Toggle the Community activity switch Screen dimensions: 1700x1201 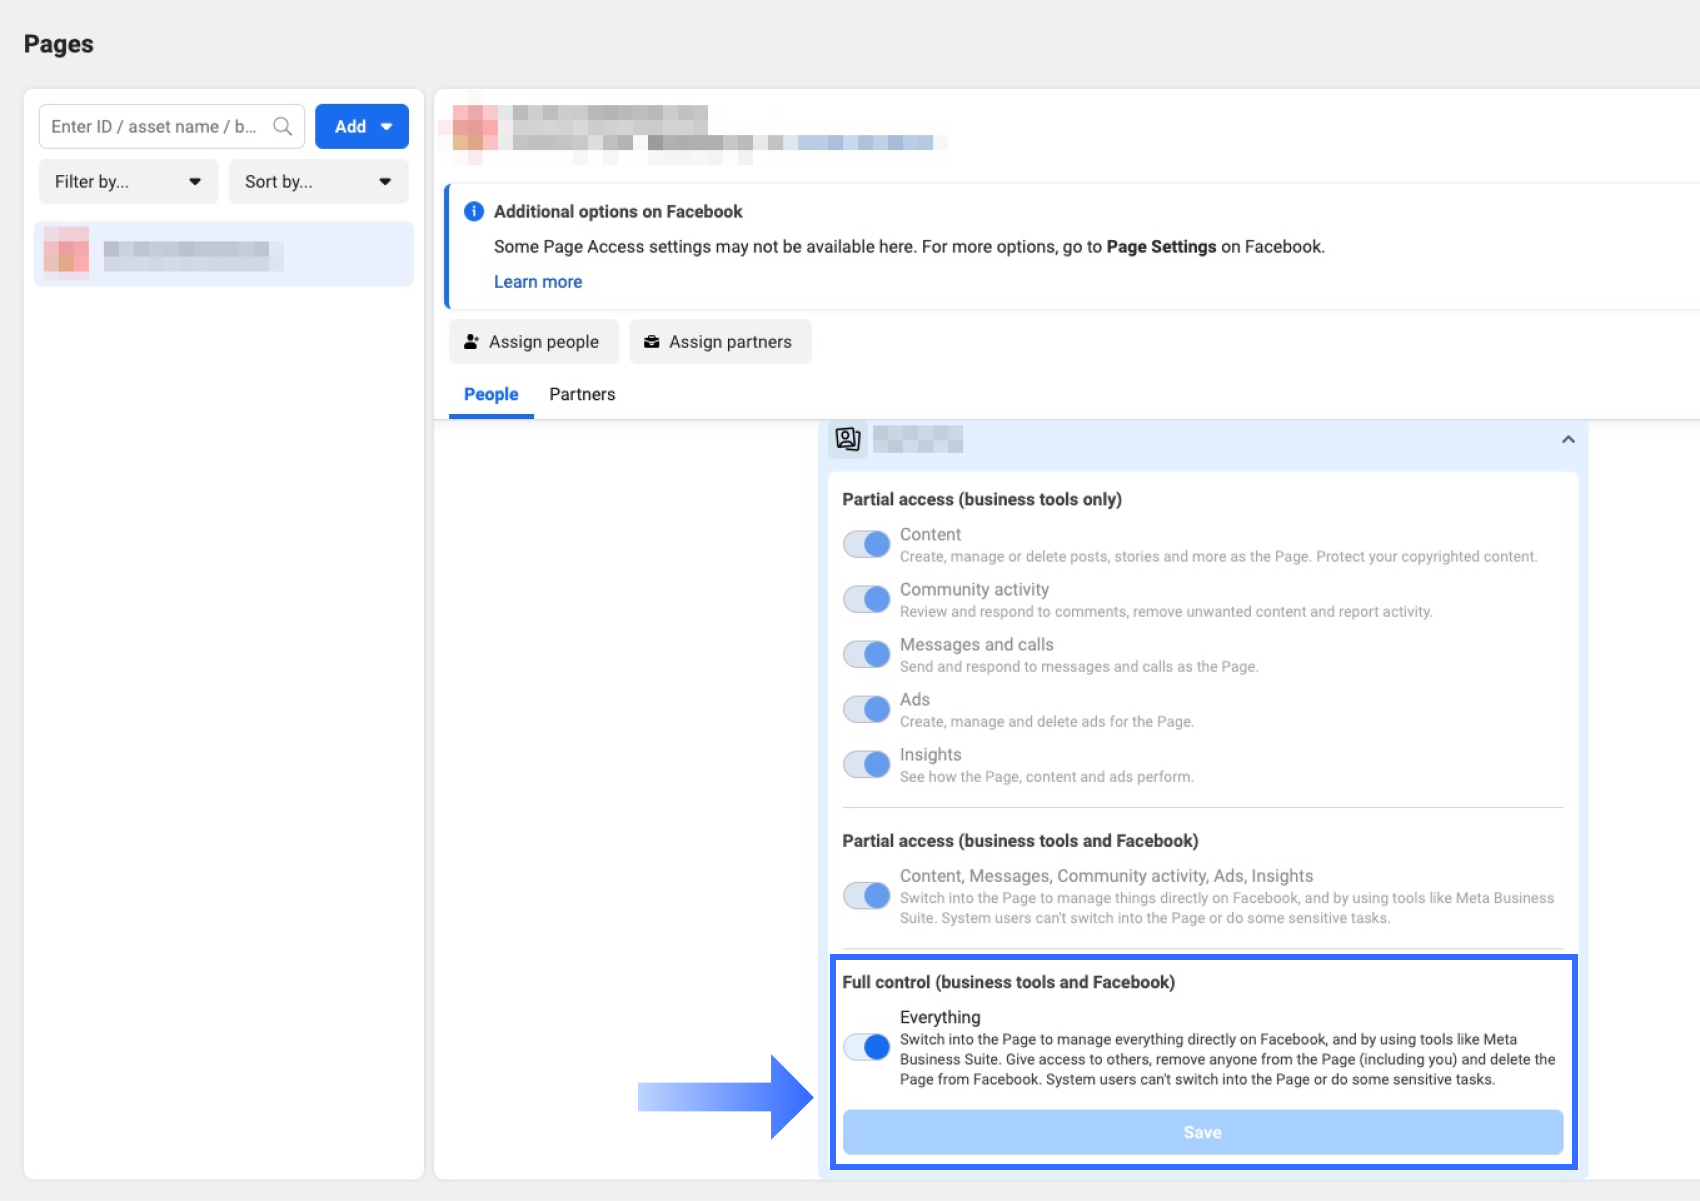pyautogui.click(x=866, y=599)
